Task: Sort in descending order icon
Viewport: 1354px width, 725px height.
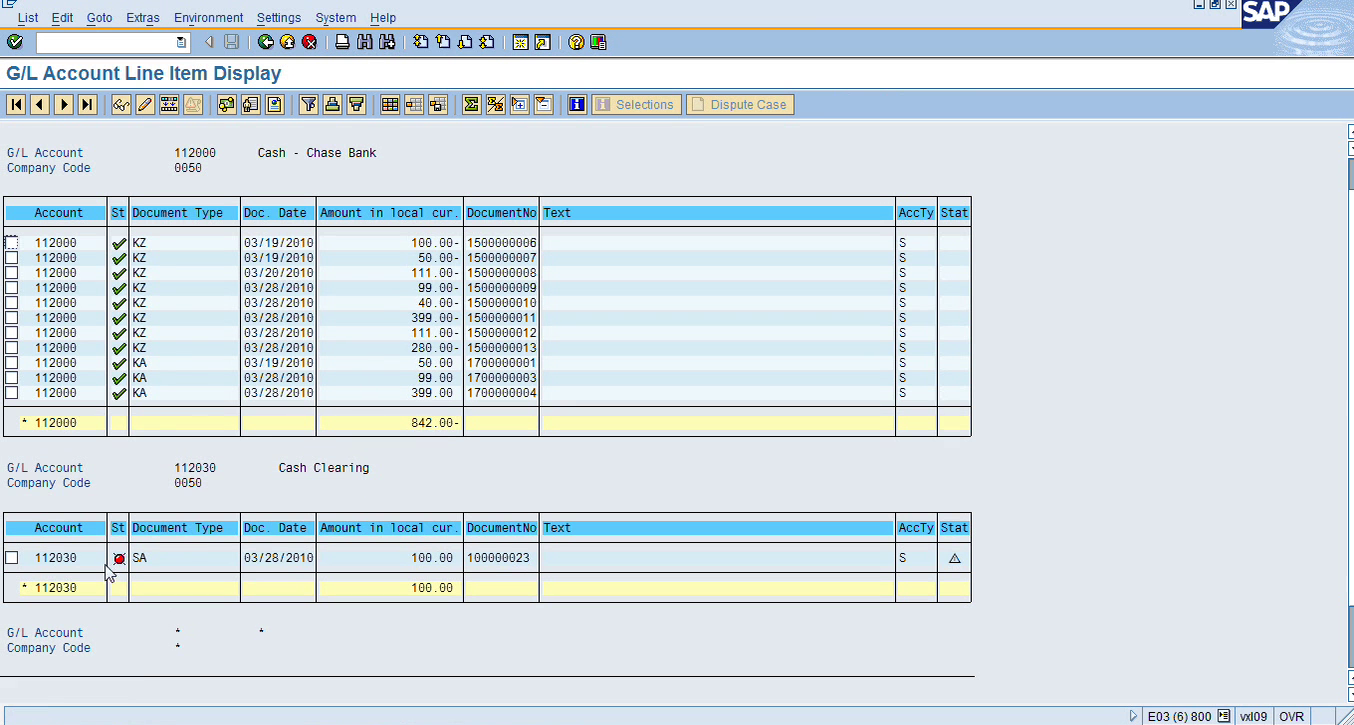Action: coord(356,104)
